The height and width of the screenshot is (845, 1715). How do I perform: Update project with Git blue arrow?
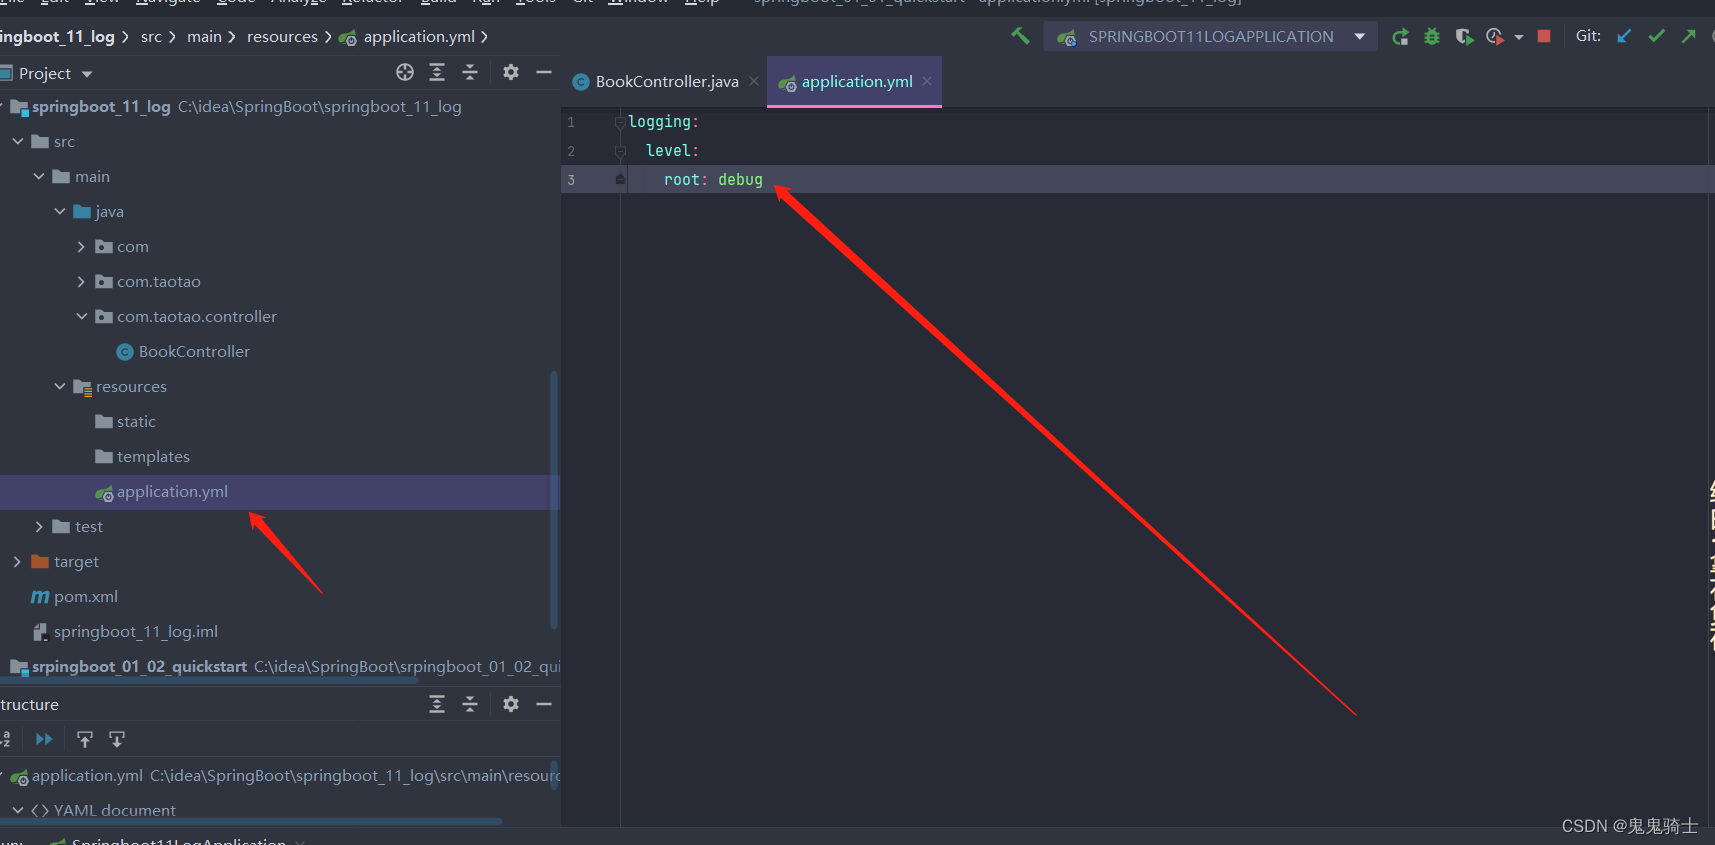(x=1624, y=36)
